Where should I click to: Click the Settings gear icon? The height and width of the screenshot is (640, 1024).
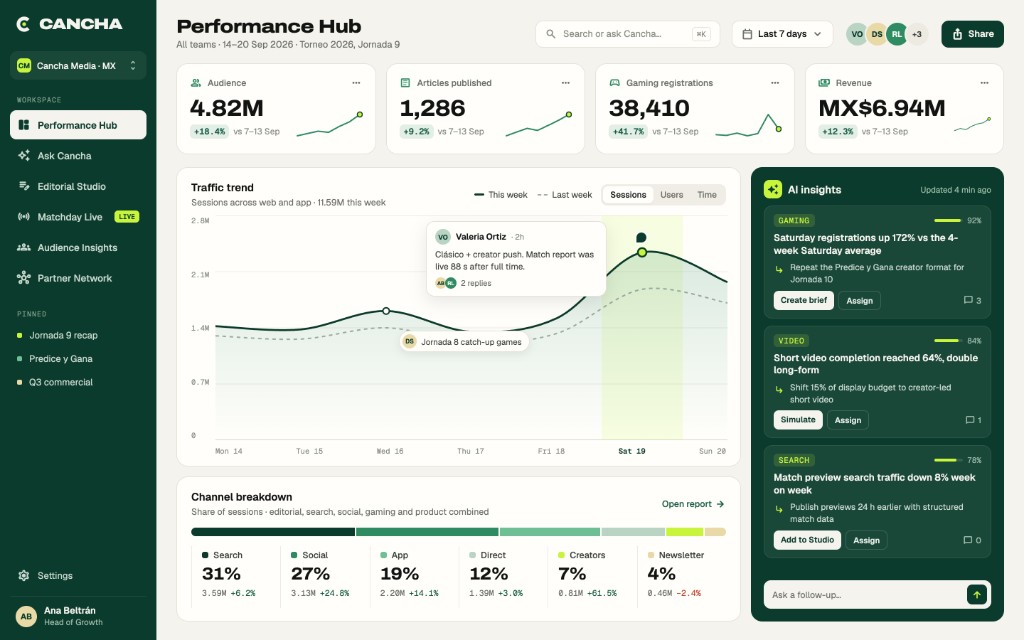click(x=24, y=575)
